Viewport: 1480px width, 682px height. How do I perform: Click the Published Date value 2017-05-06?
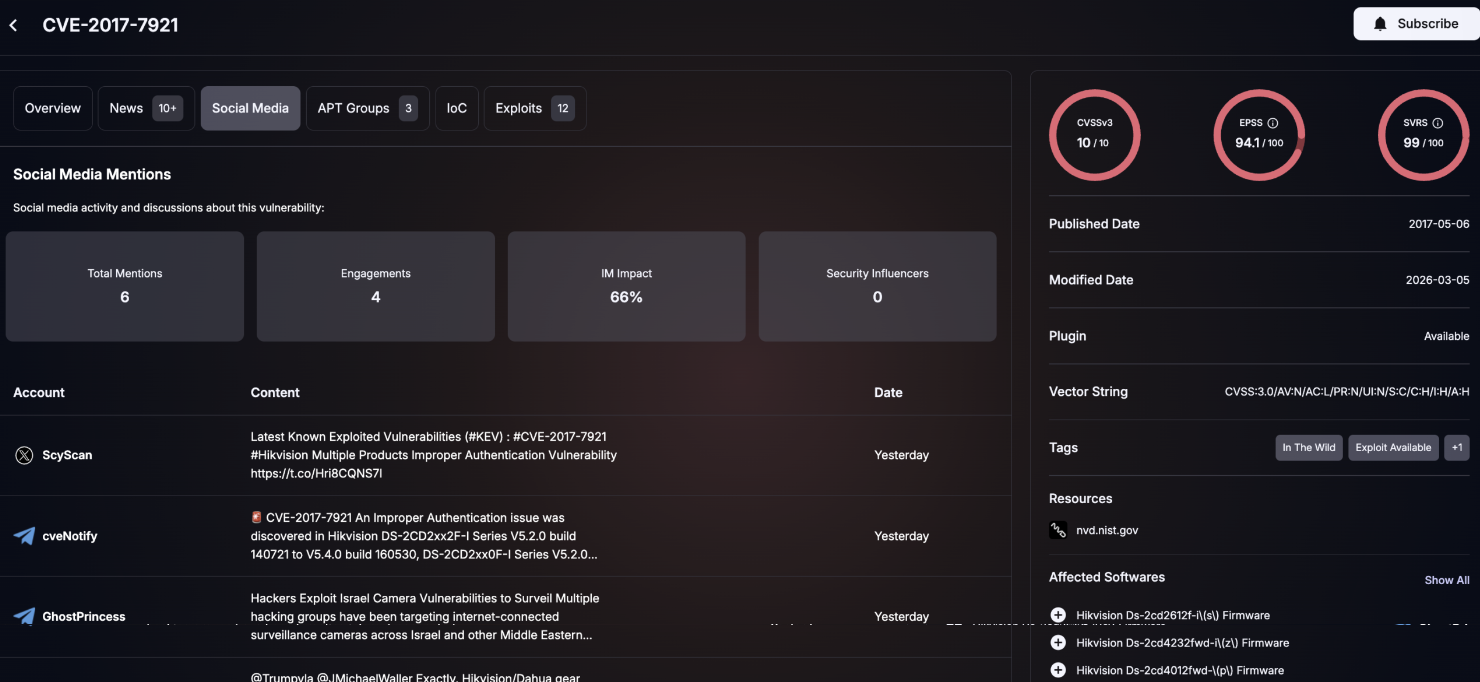pos(1439,224)
